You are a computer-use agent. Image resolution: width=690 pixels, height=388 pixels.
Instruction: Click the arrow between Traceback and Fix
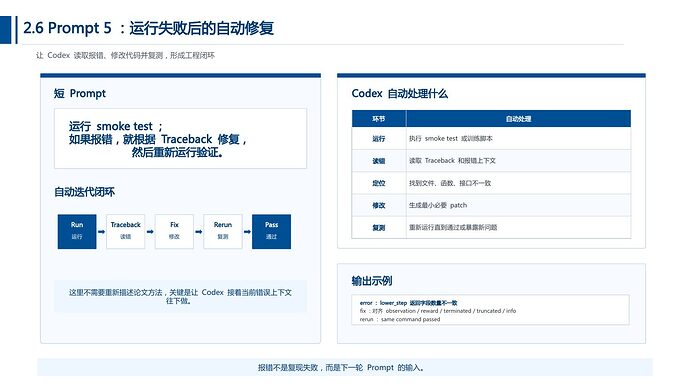click(150, 232)
